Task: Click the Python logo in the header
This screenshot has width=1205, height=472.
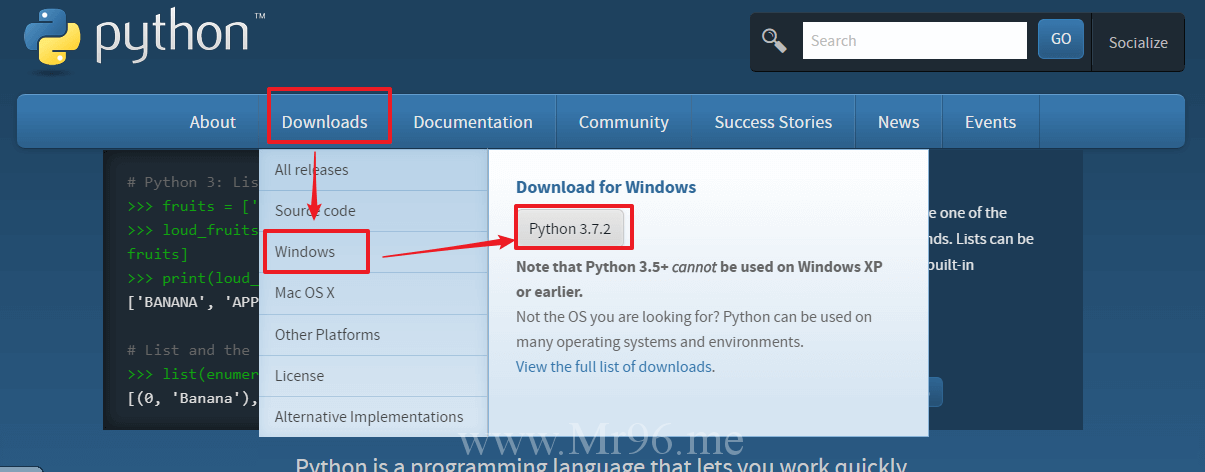Action: (x=142, y=38)
